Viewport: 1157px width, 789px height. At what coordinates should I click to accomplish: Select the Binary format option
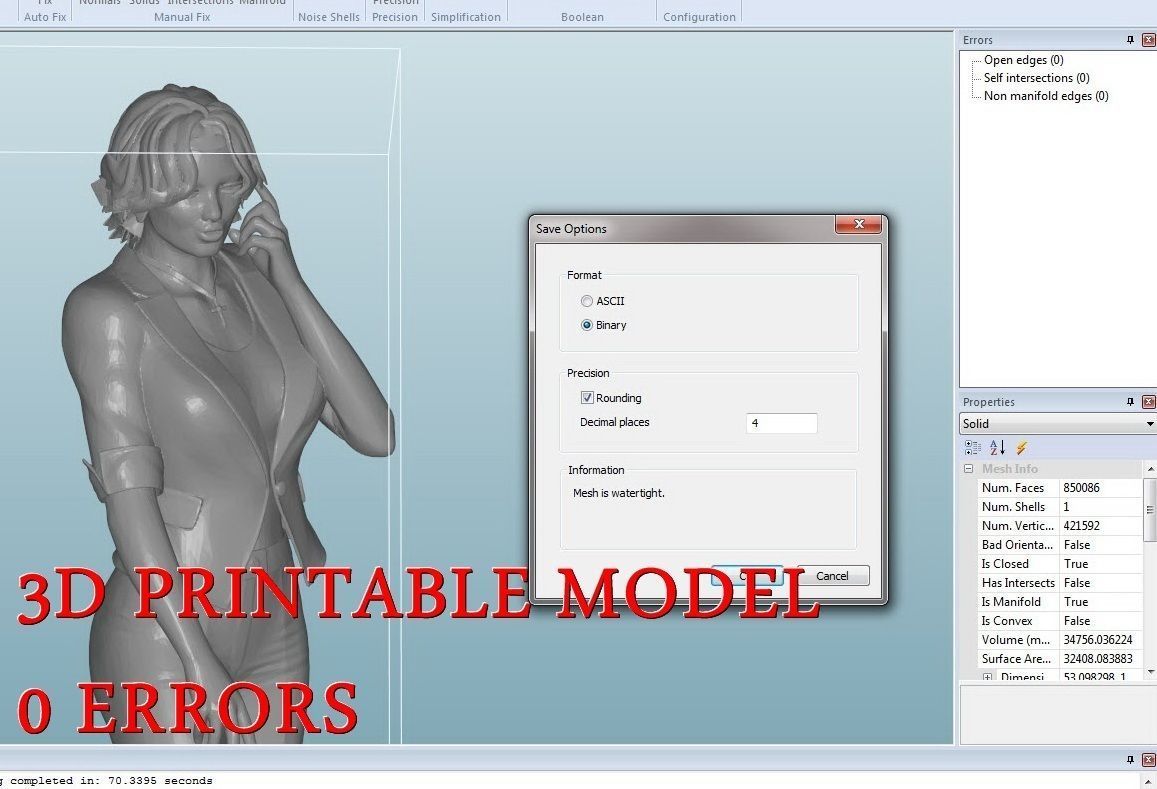[604, 325]
